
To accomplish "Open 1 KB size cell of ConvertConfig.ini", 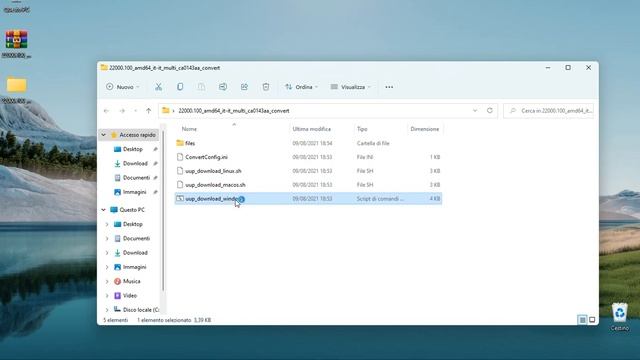I will pos(435,157).
